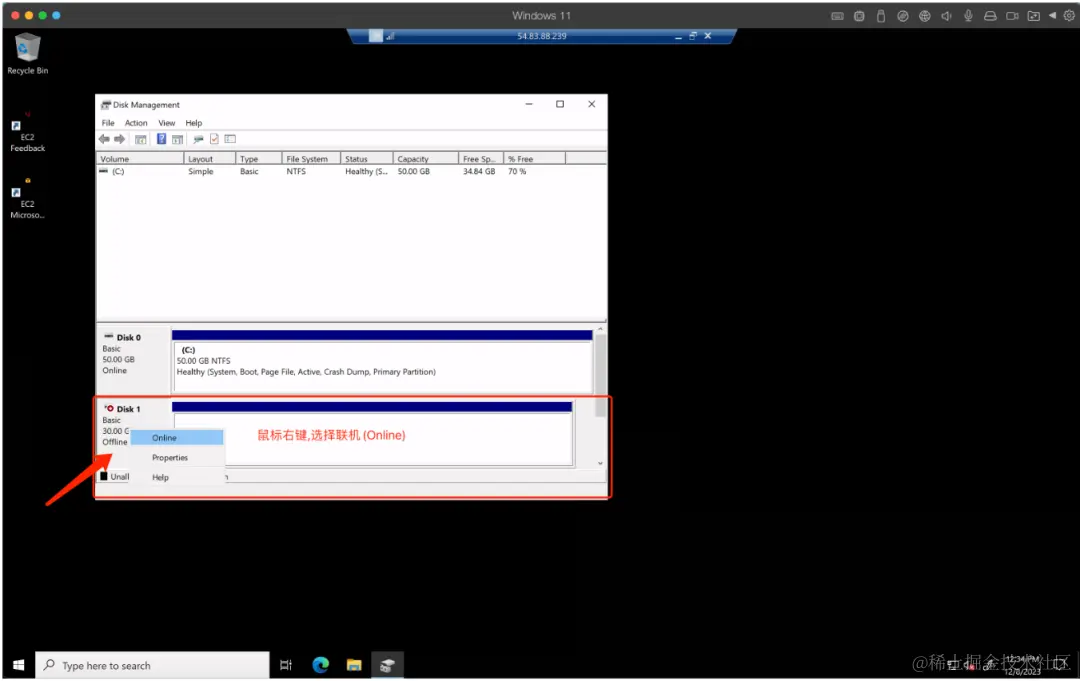Viewport: 1080px width, 681px height.
Task: Click the camera icon in VM title bar
Action: 1012,16
